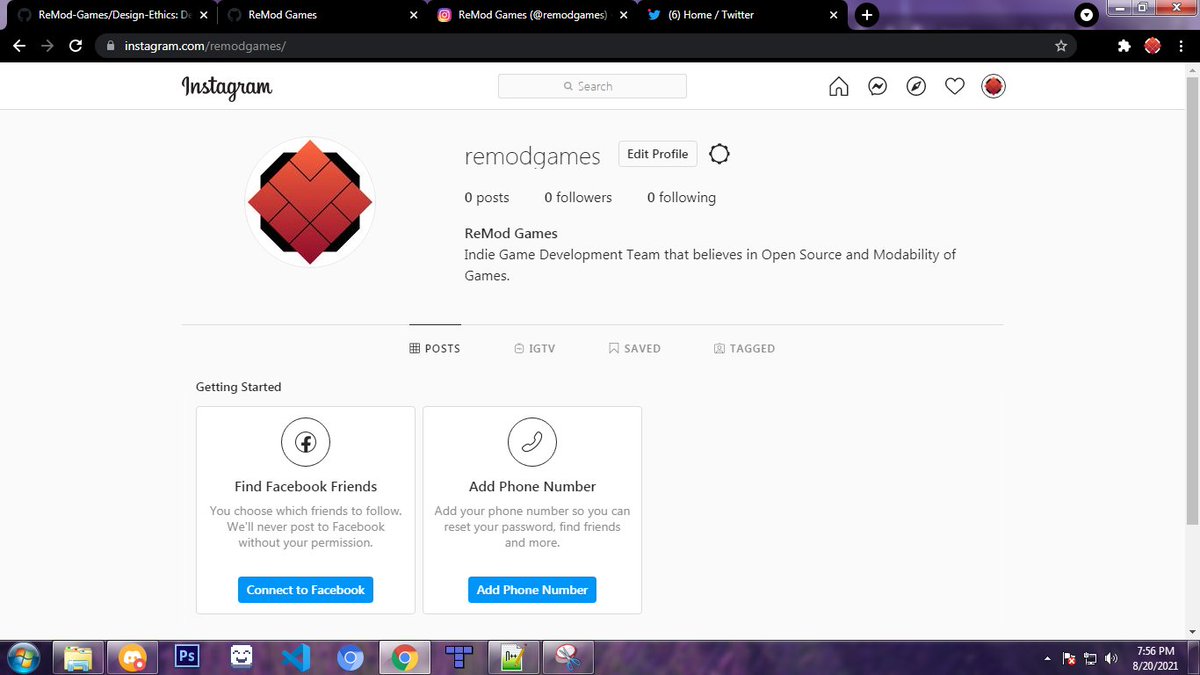Click the volume speaker tray icon
The height and width of the screenshot is (675, 1200).
[1111, 658]
